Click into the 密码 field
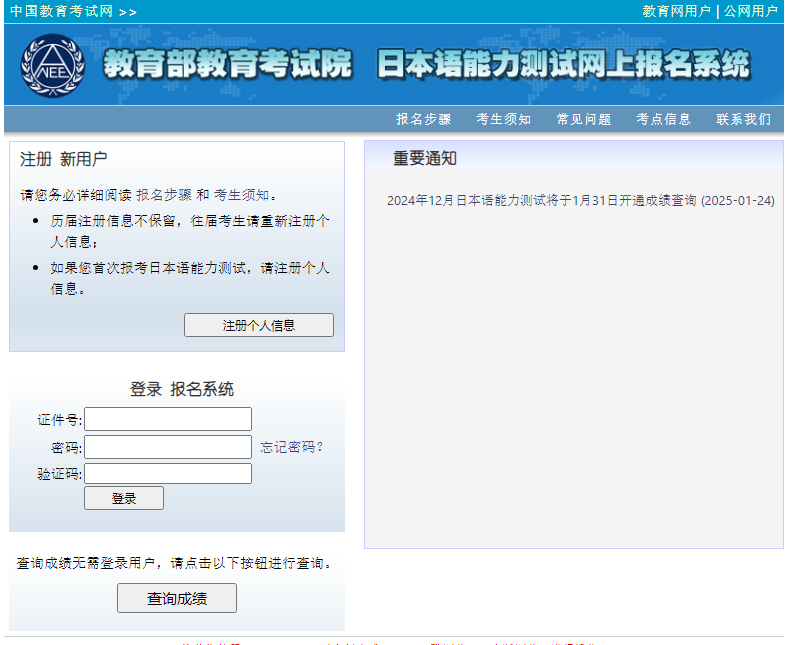The width and height of the screenshot is (797, 645). coord(168,447)
